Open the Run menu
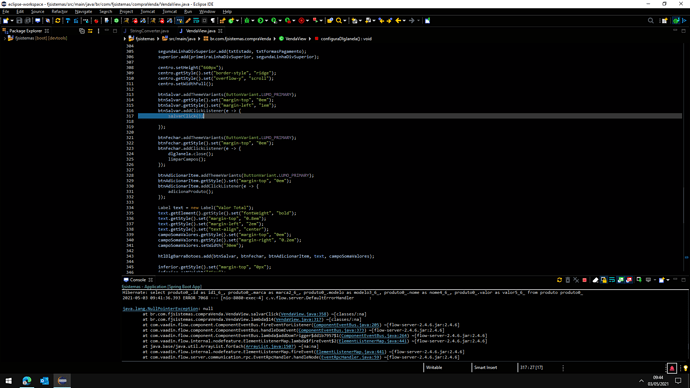The height and width of the screenshot is (388, 690). click(x=188, y=11)
